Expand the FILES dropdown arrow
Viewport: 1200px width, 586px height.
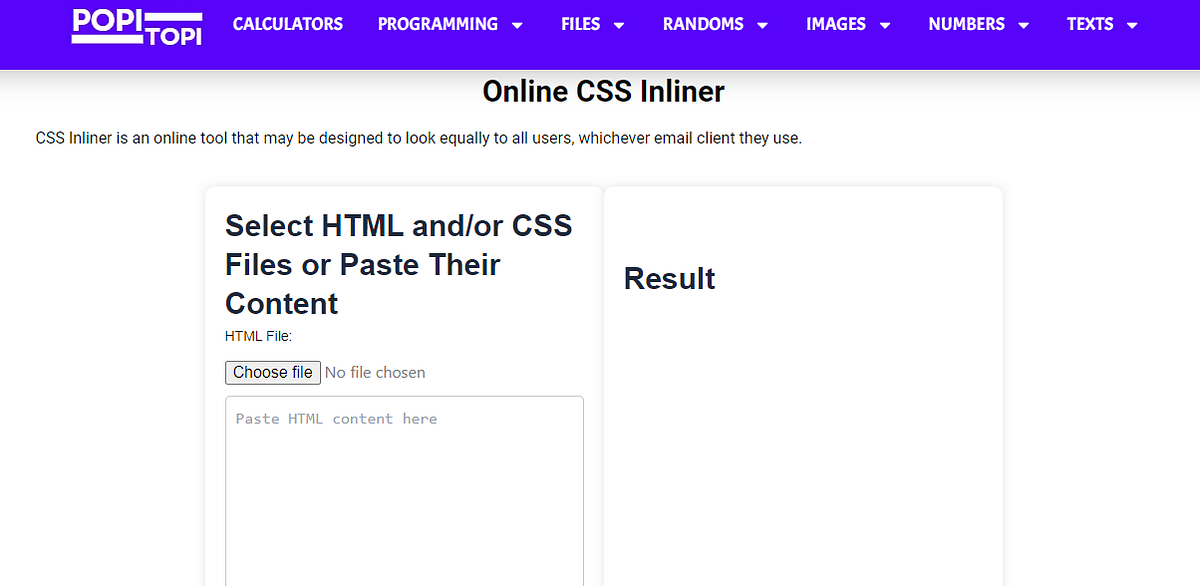622,24
